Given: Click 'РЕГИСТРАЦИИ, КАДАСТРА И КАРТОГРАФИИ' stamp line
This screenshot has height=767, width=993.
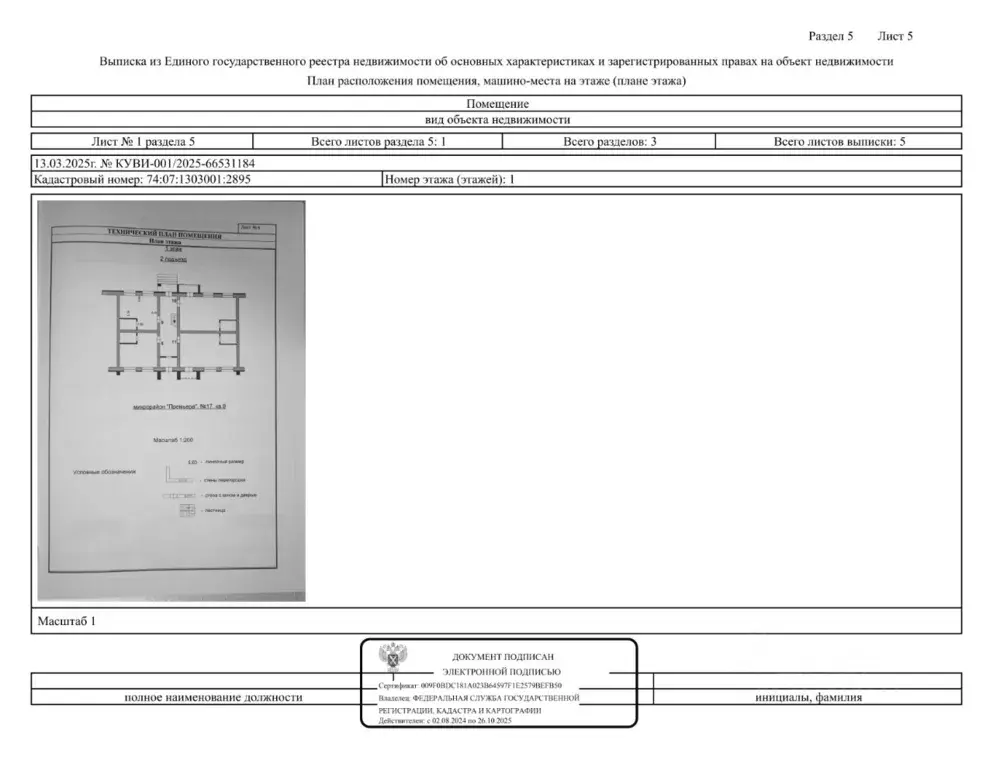Looking at the screenshot, I should coord(460,711).
